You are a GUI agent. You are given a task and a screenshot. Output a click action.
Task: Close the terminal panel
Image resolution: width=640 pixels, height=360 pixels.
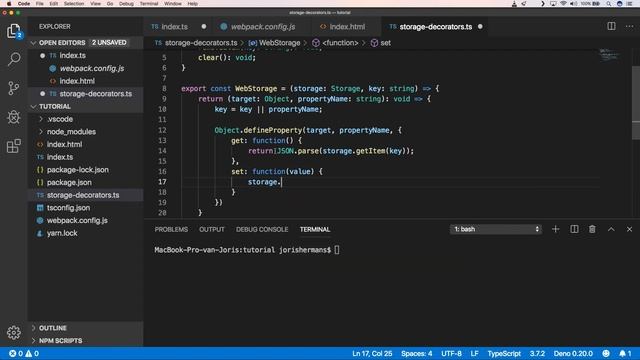point(629,229)
